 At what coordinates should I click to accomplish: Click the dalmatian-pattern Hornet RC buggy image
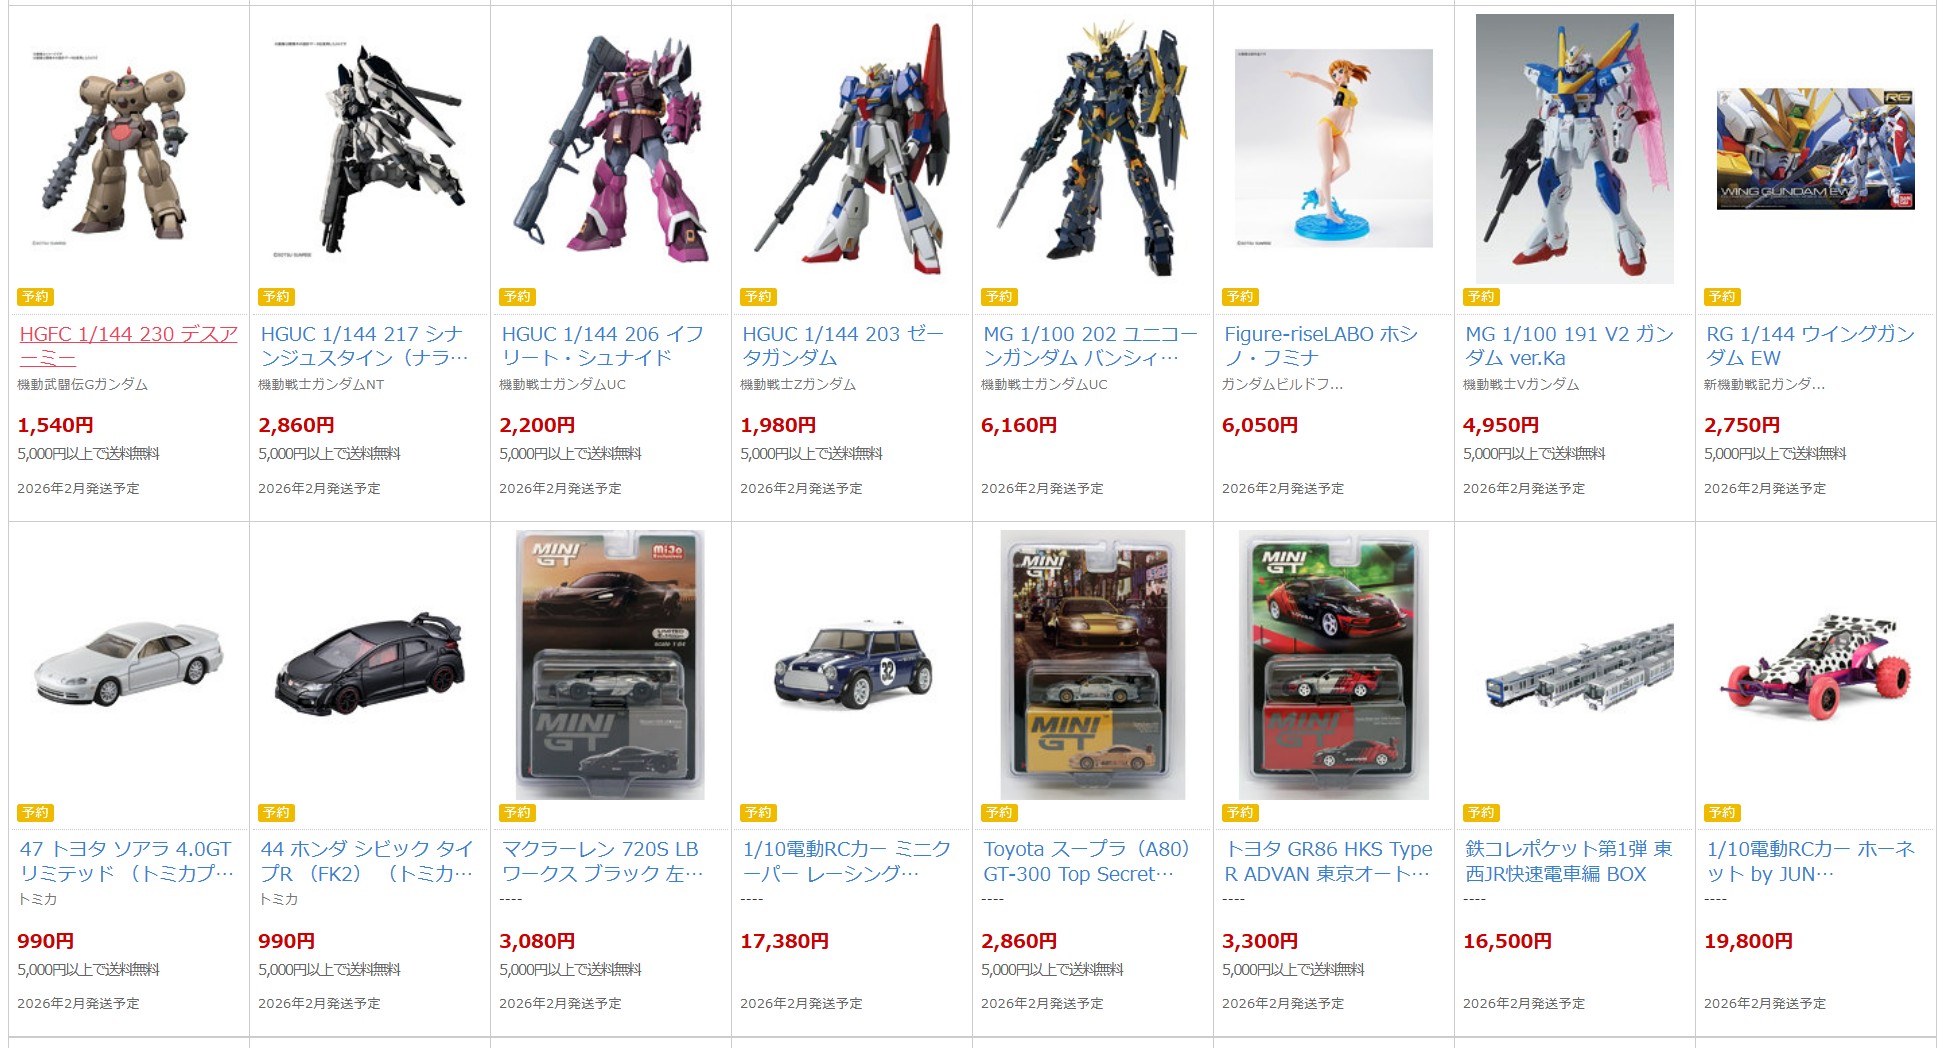(1815, 664)
